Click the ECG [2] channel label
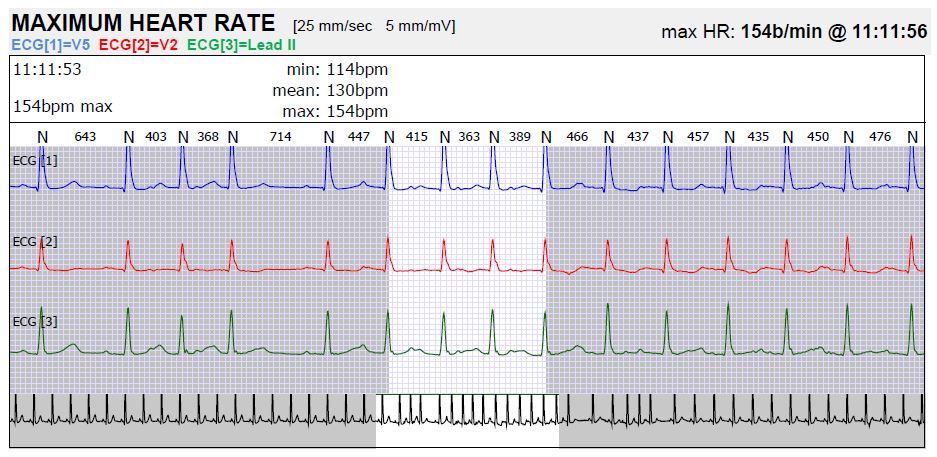Screen dimensions: 937x457 (x=35, y=241)
